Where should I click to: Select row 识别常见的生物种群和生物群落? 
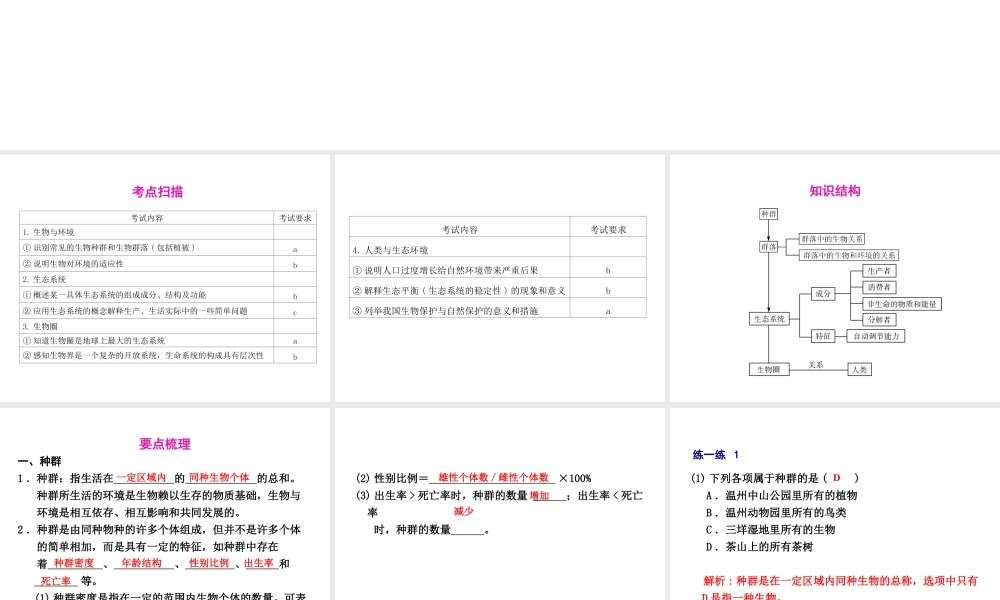point(168,247)
